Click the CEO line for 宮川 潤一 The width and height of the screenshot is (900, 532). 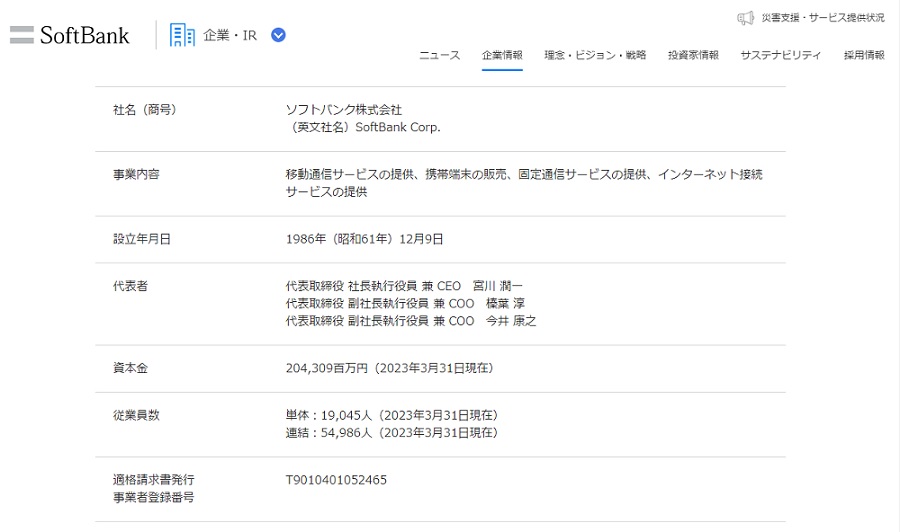point(404,286)
